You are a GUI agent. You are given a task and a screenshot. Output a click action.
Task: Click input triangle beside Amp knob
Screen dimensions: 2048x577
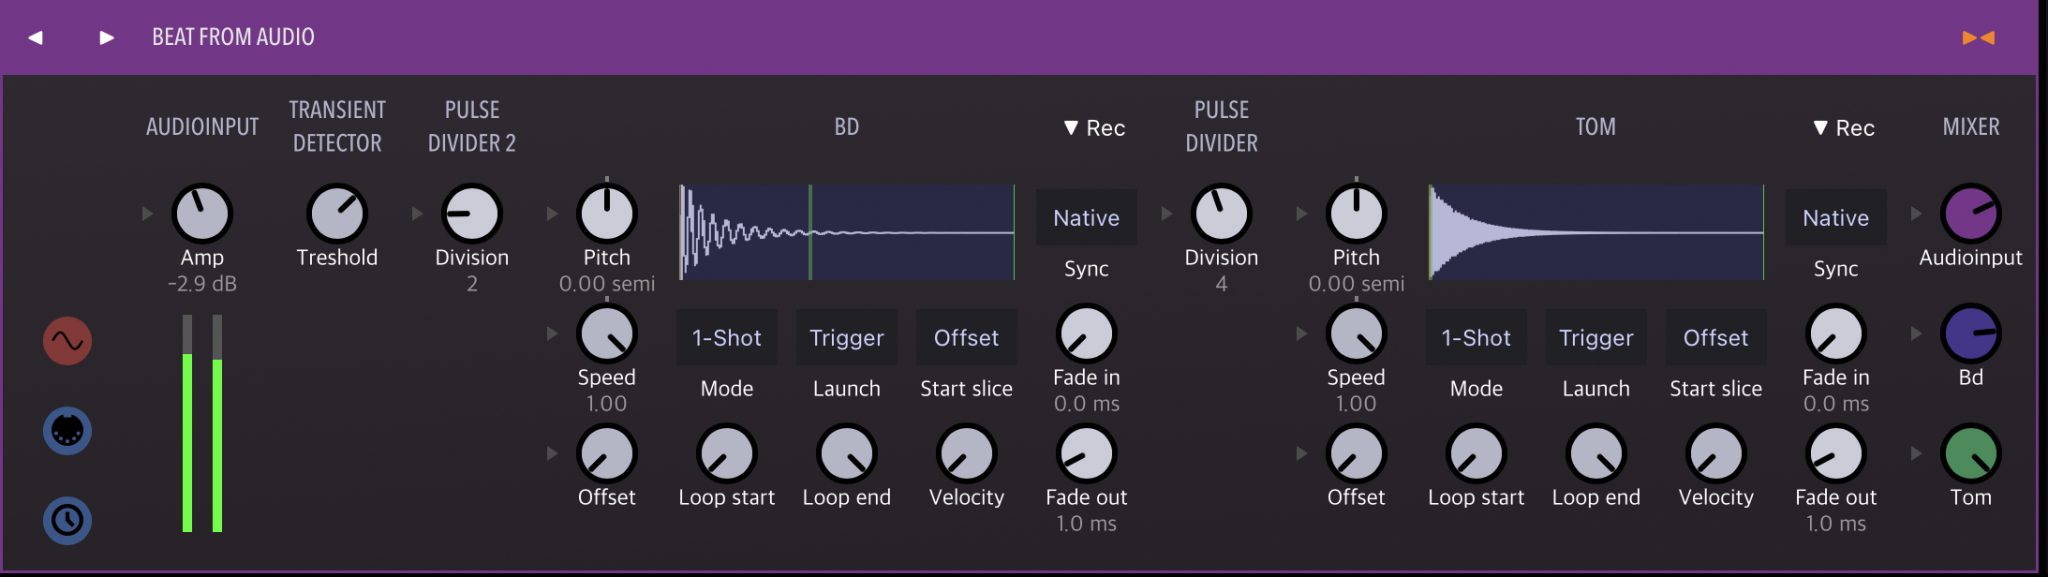(147, 213)
